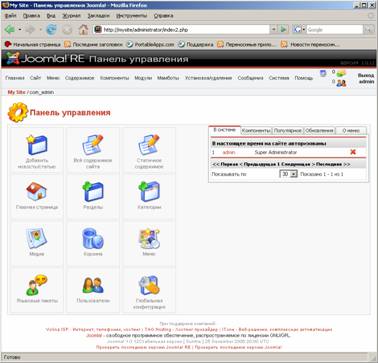
Task: Open the Закладки menu
Action: (x=98, y=16)
